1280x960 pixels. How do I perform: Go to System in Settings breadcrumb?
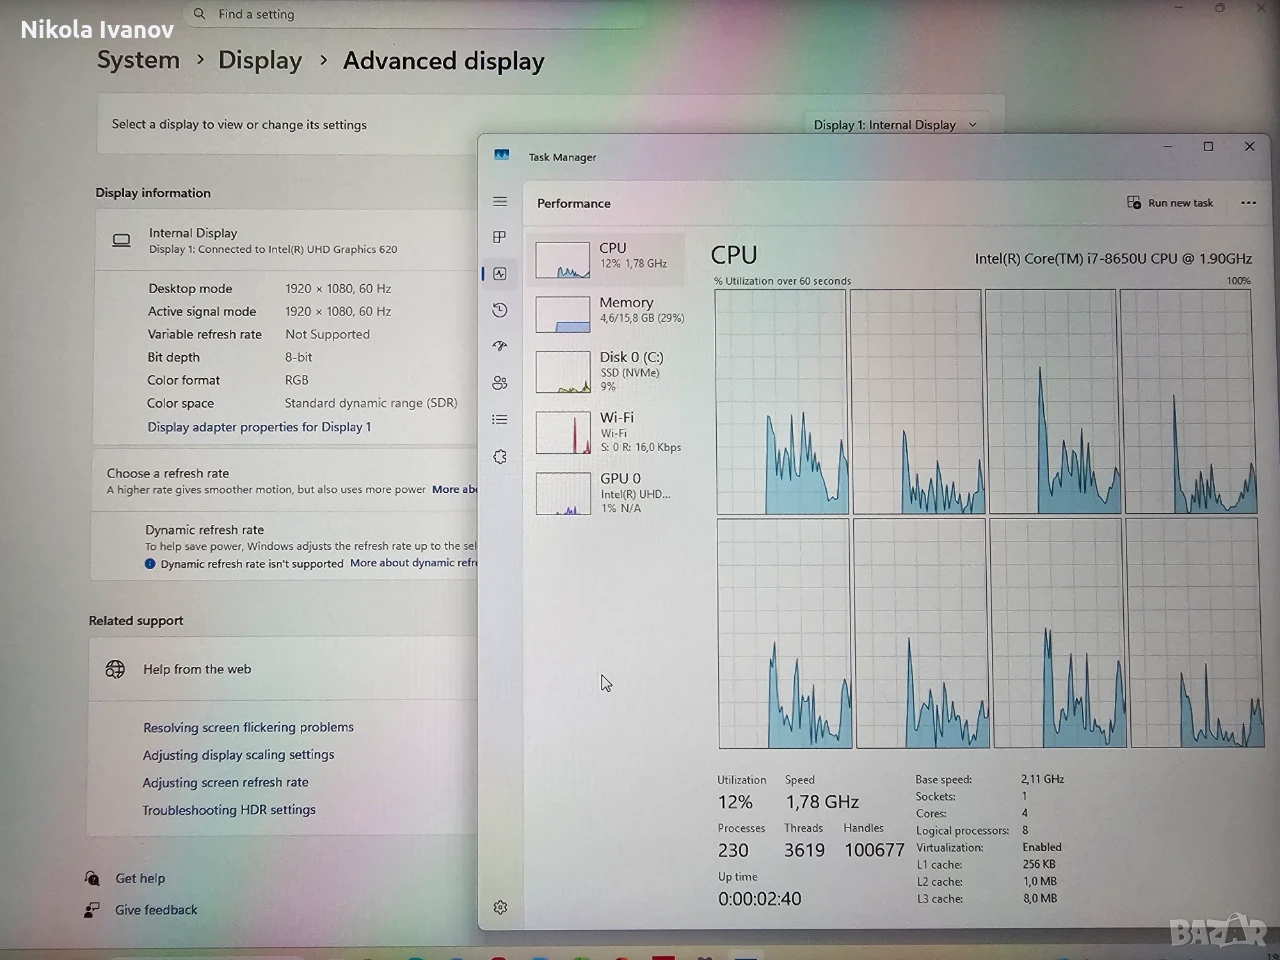pyautogui.click(x=138, y=60)
